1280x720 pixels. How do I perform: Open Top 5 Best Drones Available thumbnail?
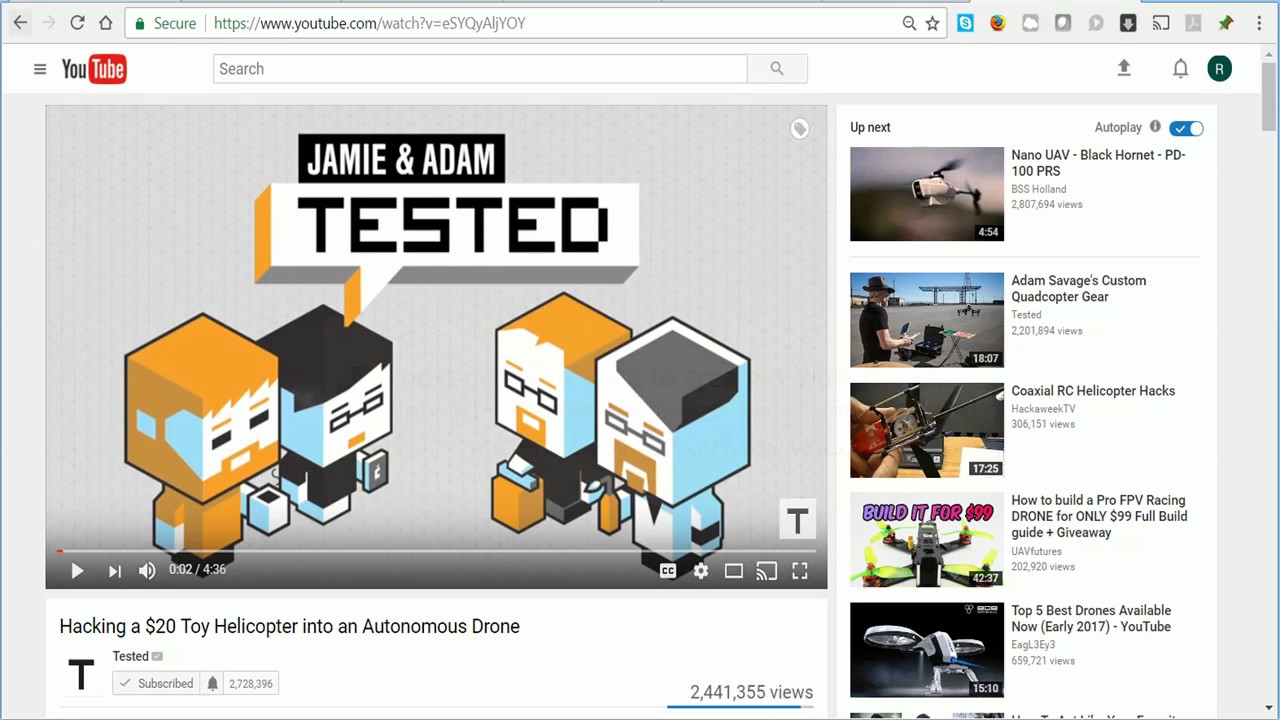(927, 650)
